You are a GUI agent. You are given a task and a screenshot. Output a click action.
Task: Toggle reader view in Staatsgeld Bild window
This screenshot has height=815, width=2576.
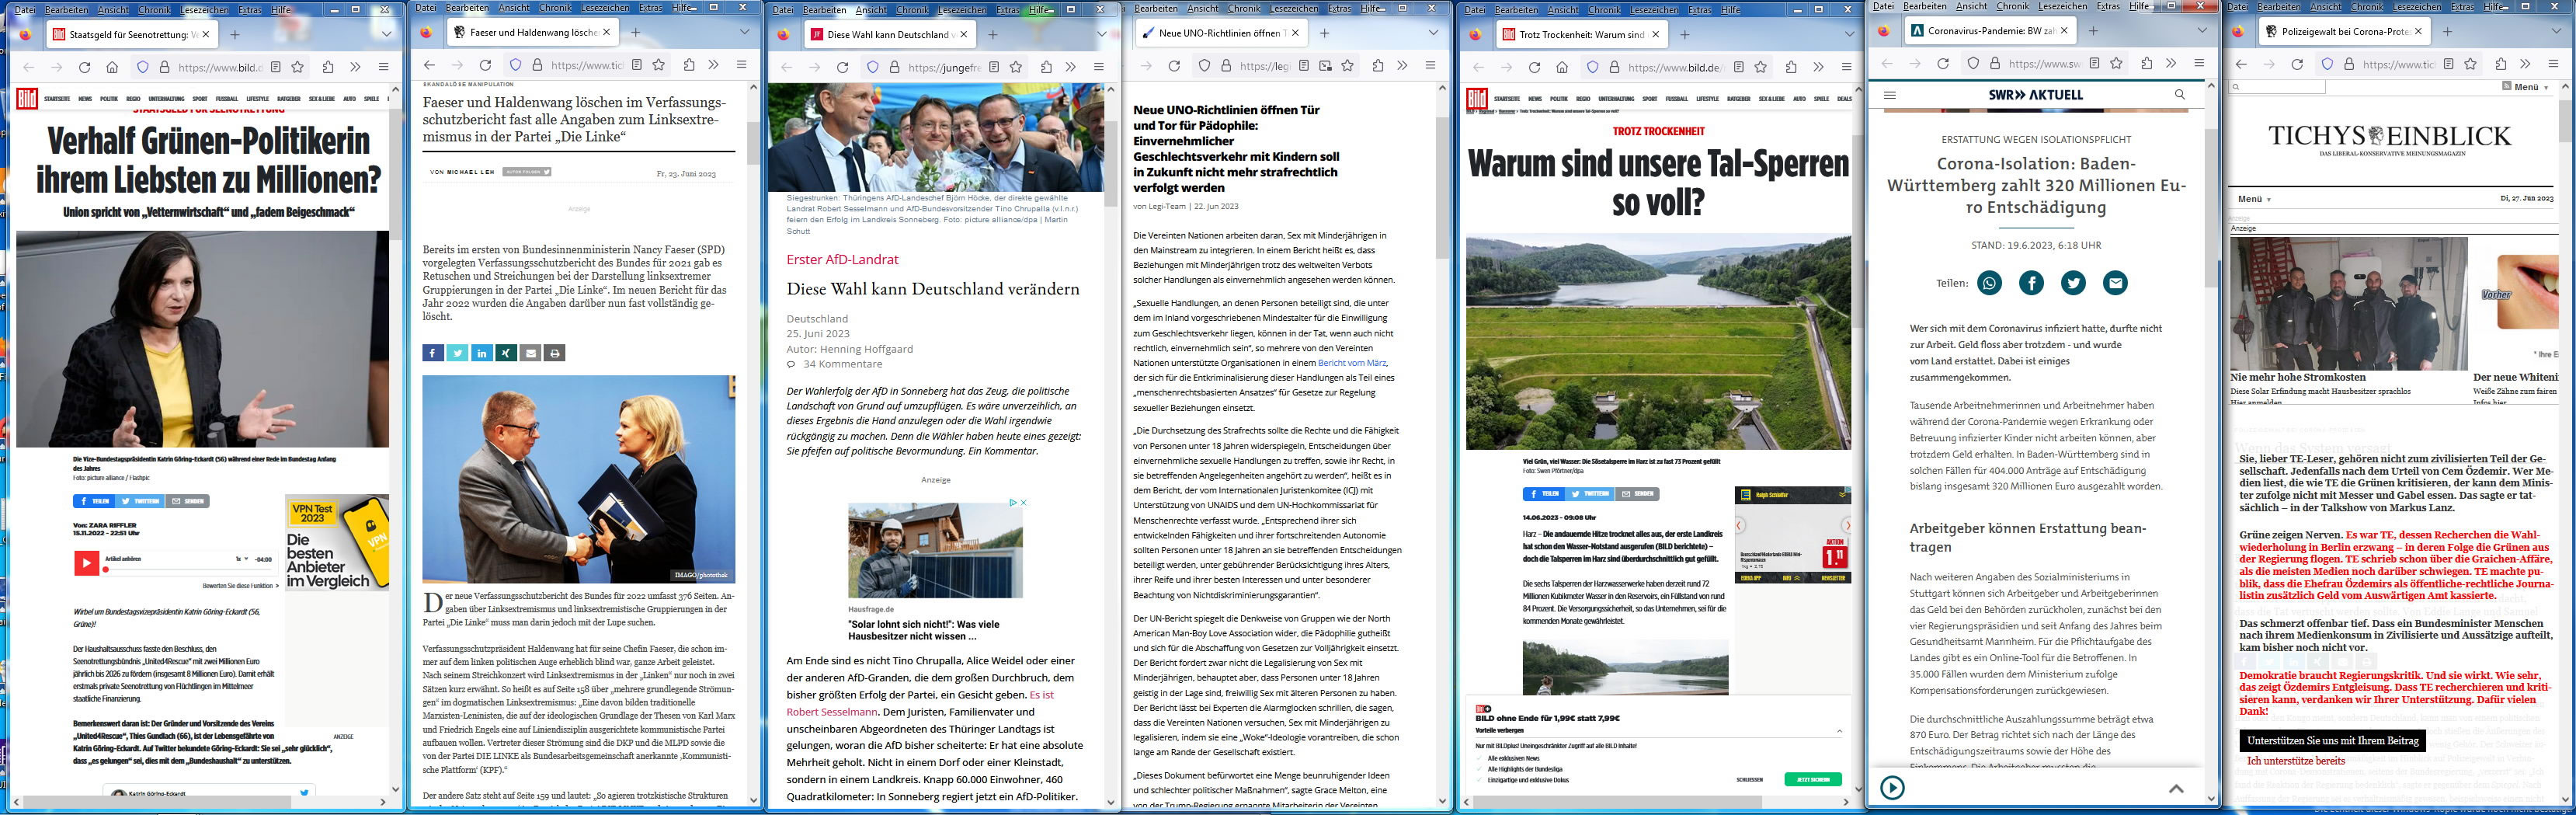coord(275,67)
